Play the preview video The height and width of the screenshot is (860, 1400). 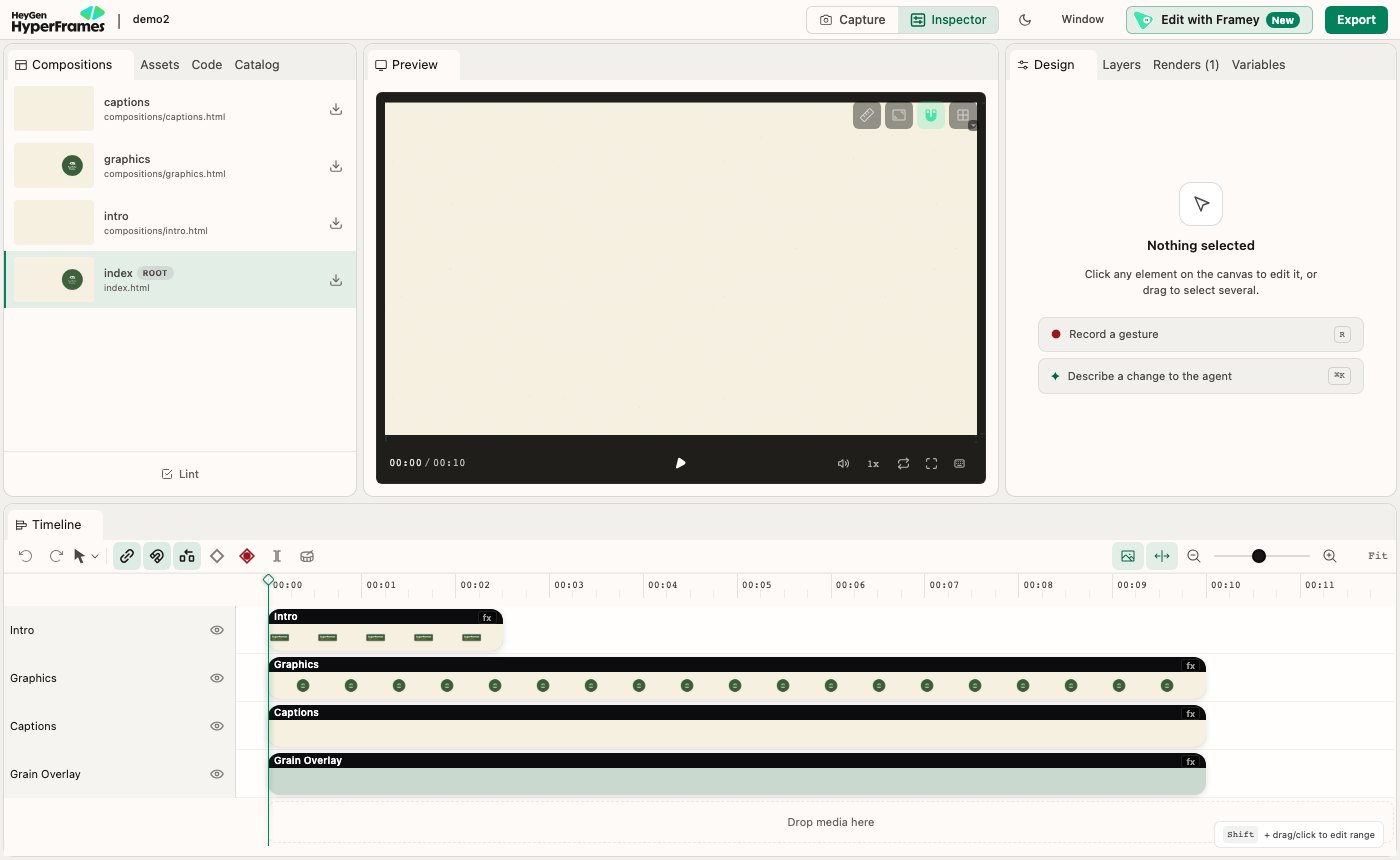tap(681, 463)
